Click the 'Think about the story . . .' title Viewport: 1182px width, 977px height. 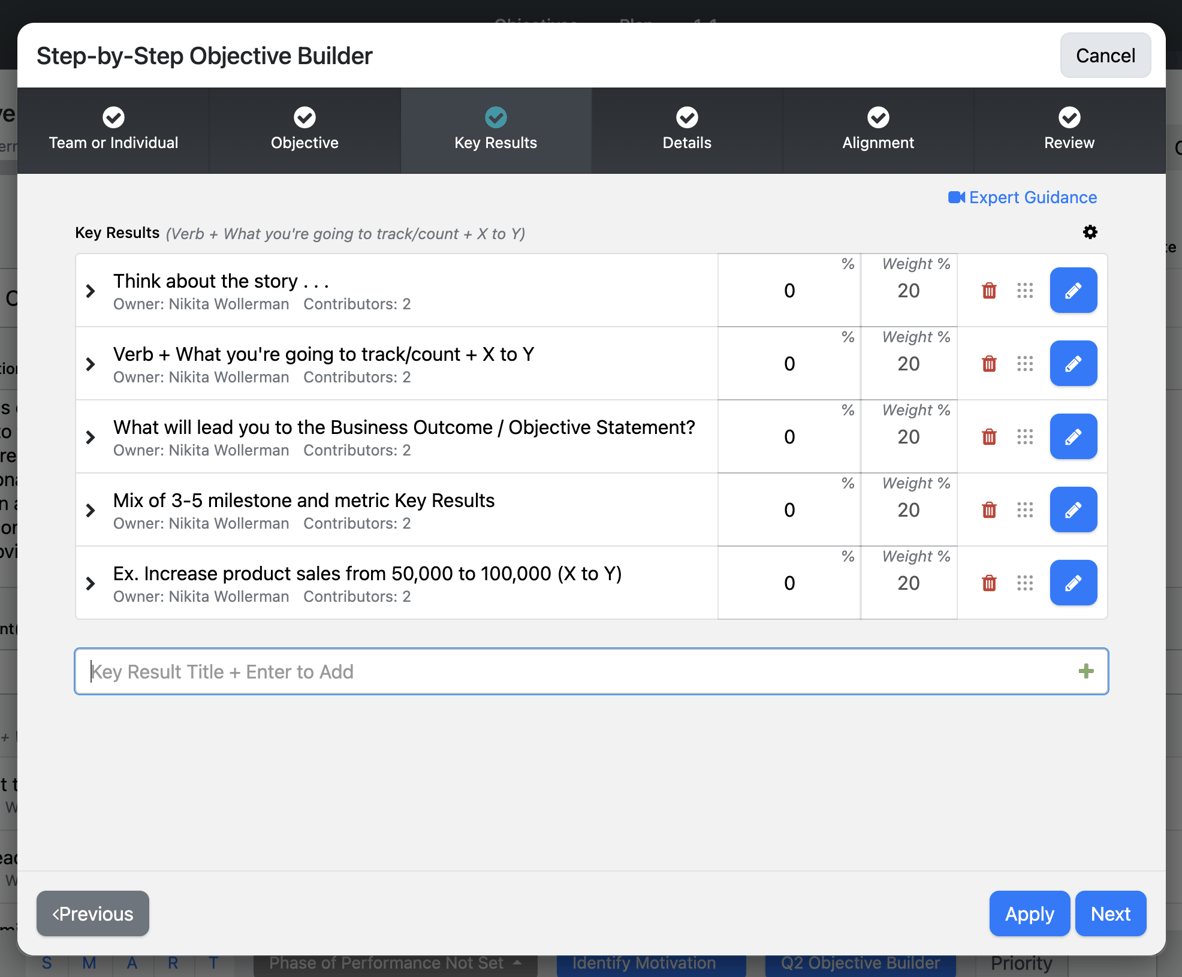[221, 281]
